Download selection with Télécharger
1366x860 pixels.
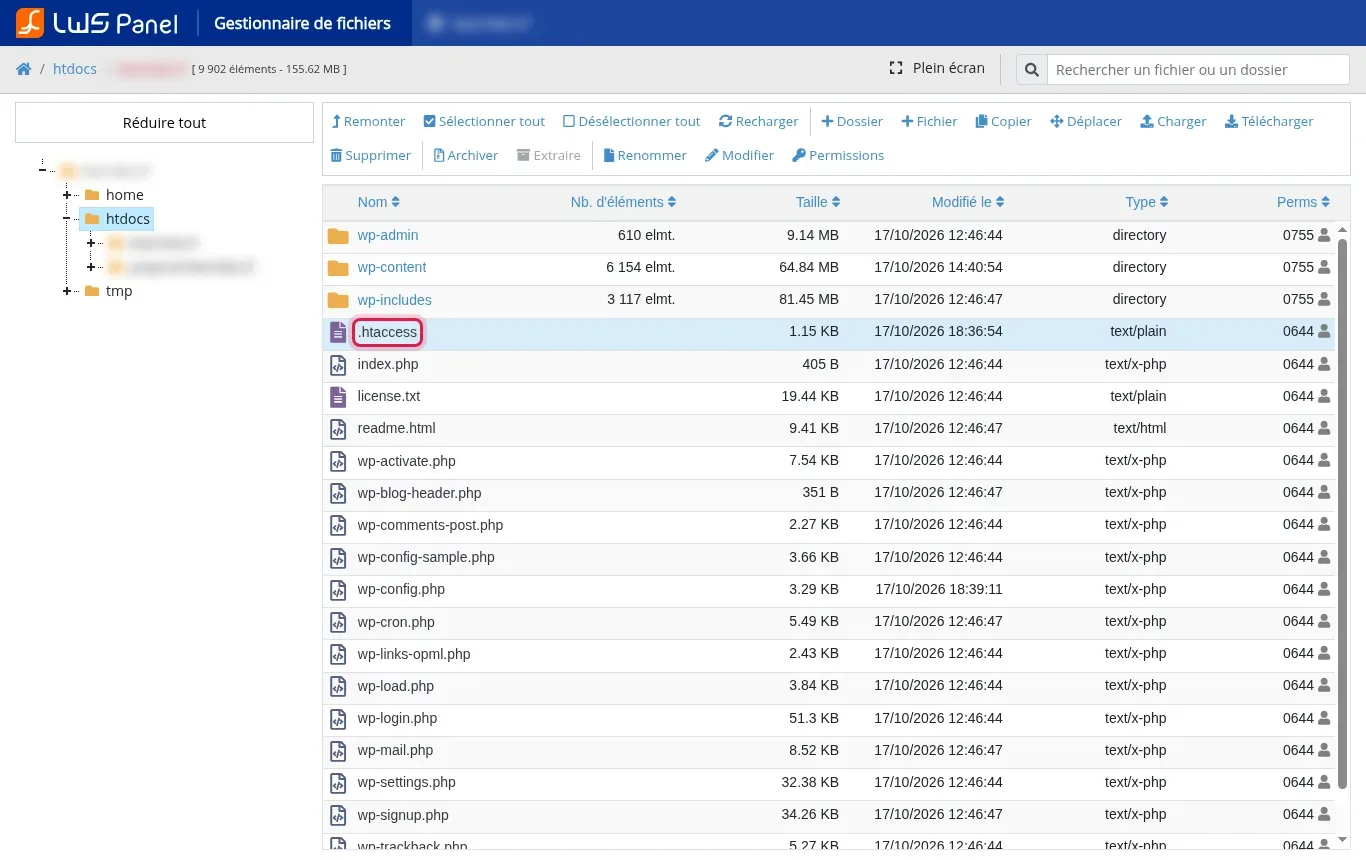point(1269,121)
